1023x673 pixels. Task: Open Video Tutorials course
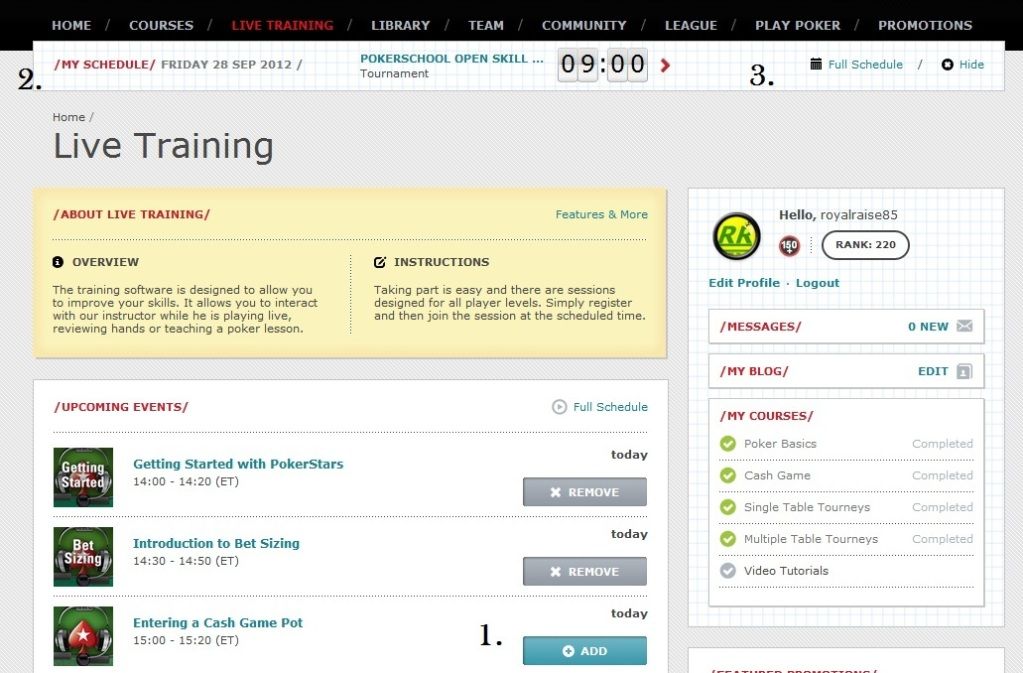(x=786, y=571)
